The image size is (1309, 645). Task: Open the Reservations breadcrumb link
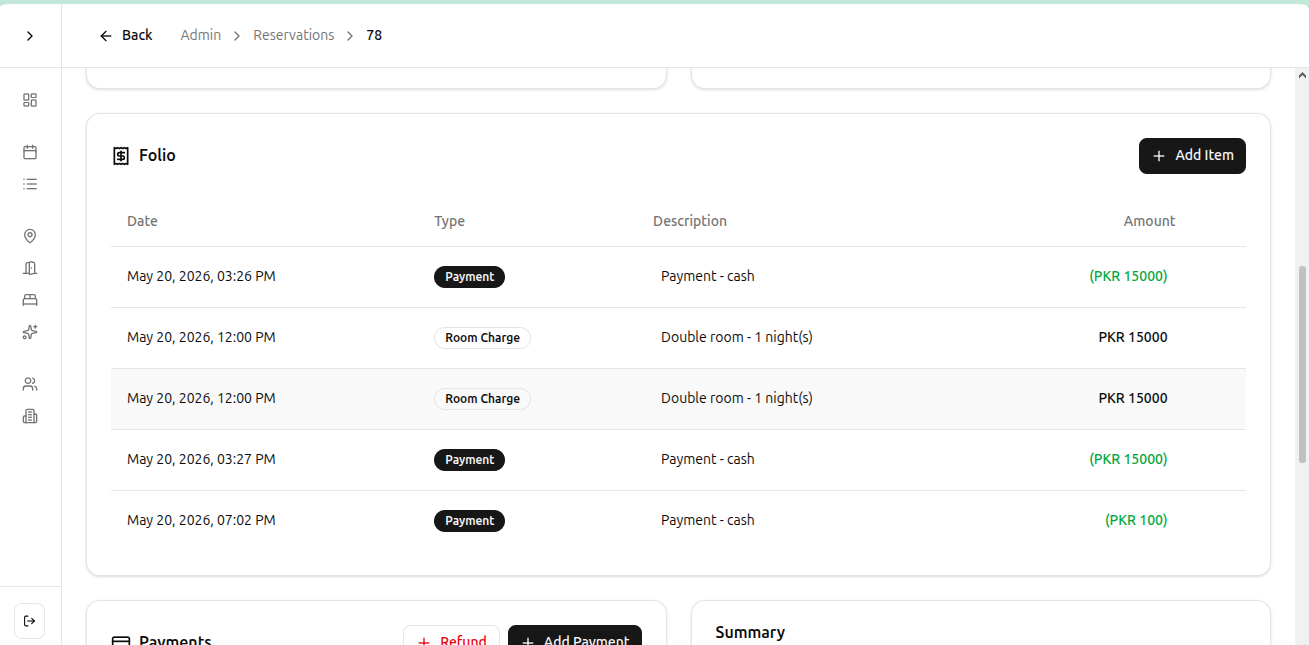[294, 35]
